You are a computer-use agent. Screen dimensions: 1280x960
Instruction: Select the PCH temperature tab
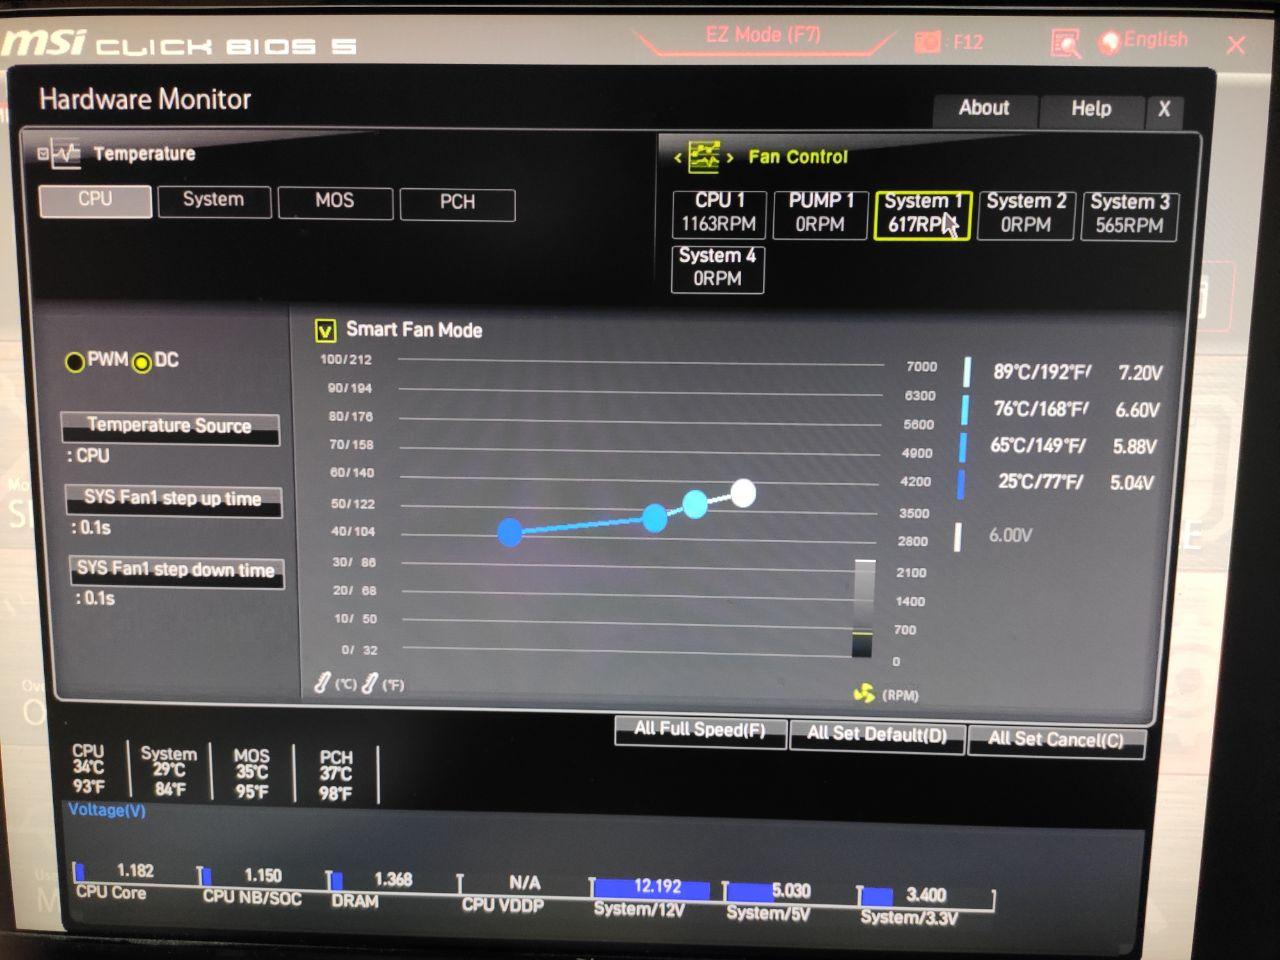[457, 203]
